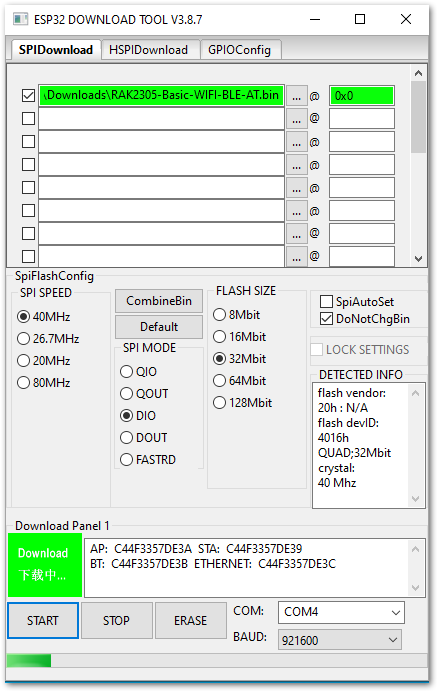
Task: Open the COM port dropdown
Action: coord(341,612)
